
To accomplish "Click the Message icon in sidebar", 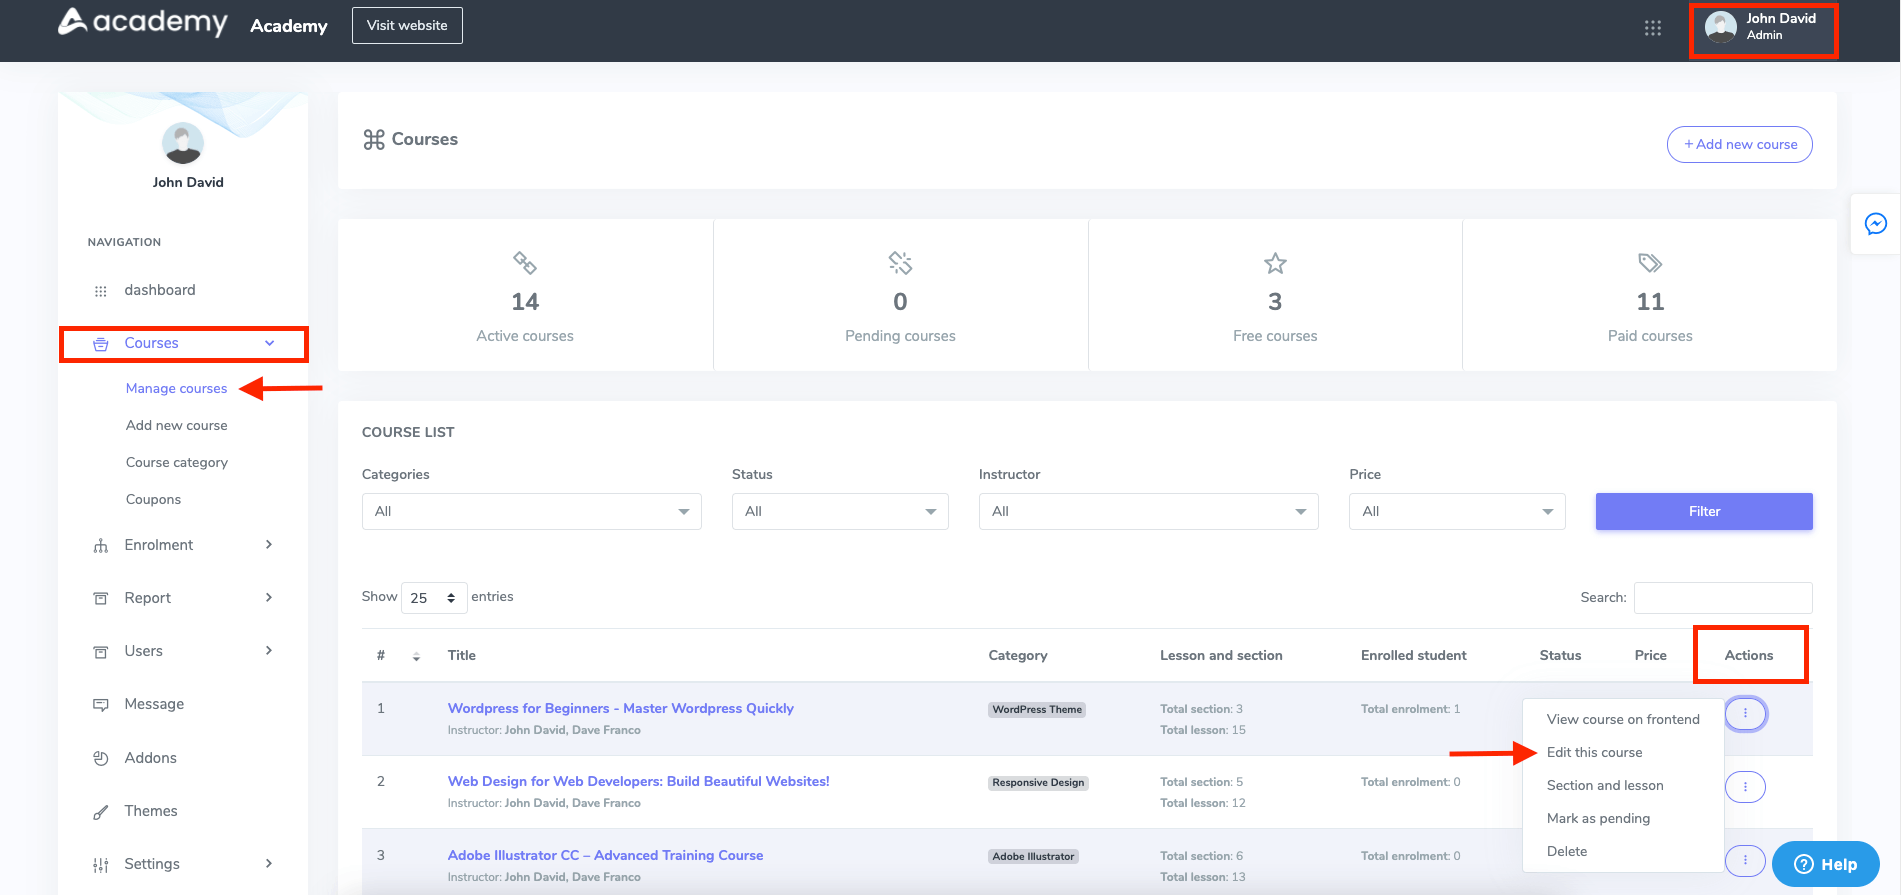I will point(100,705).
